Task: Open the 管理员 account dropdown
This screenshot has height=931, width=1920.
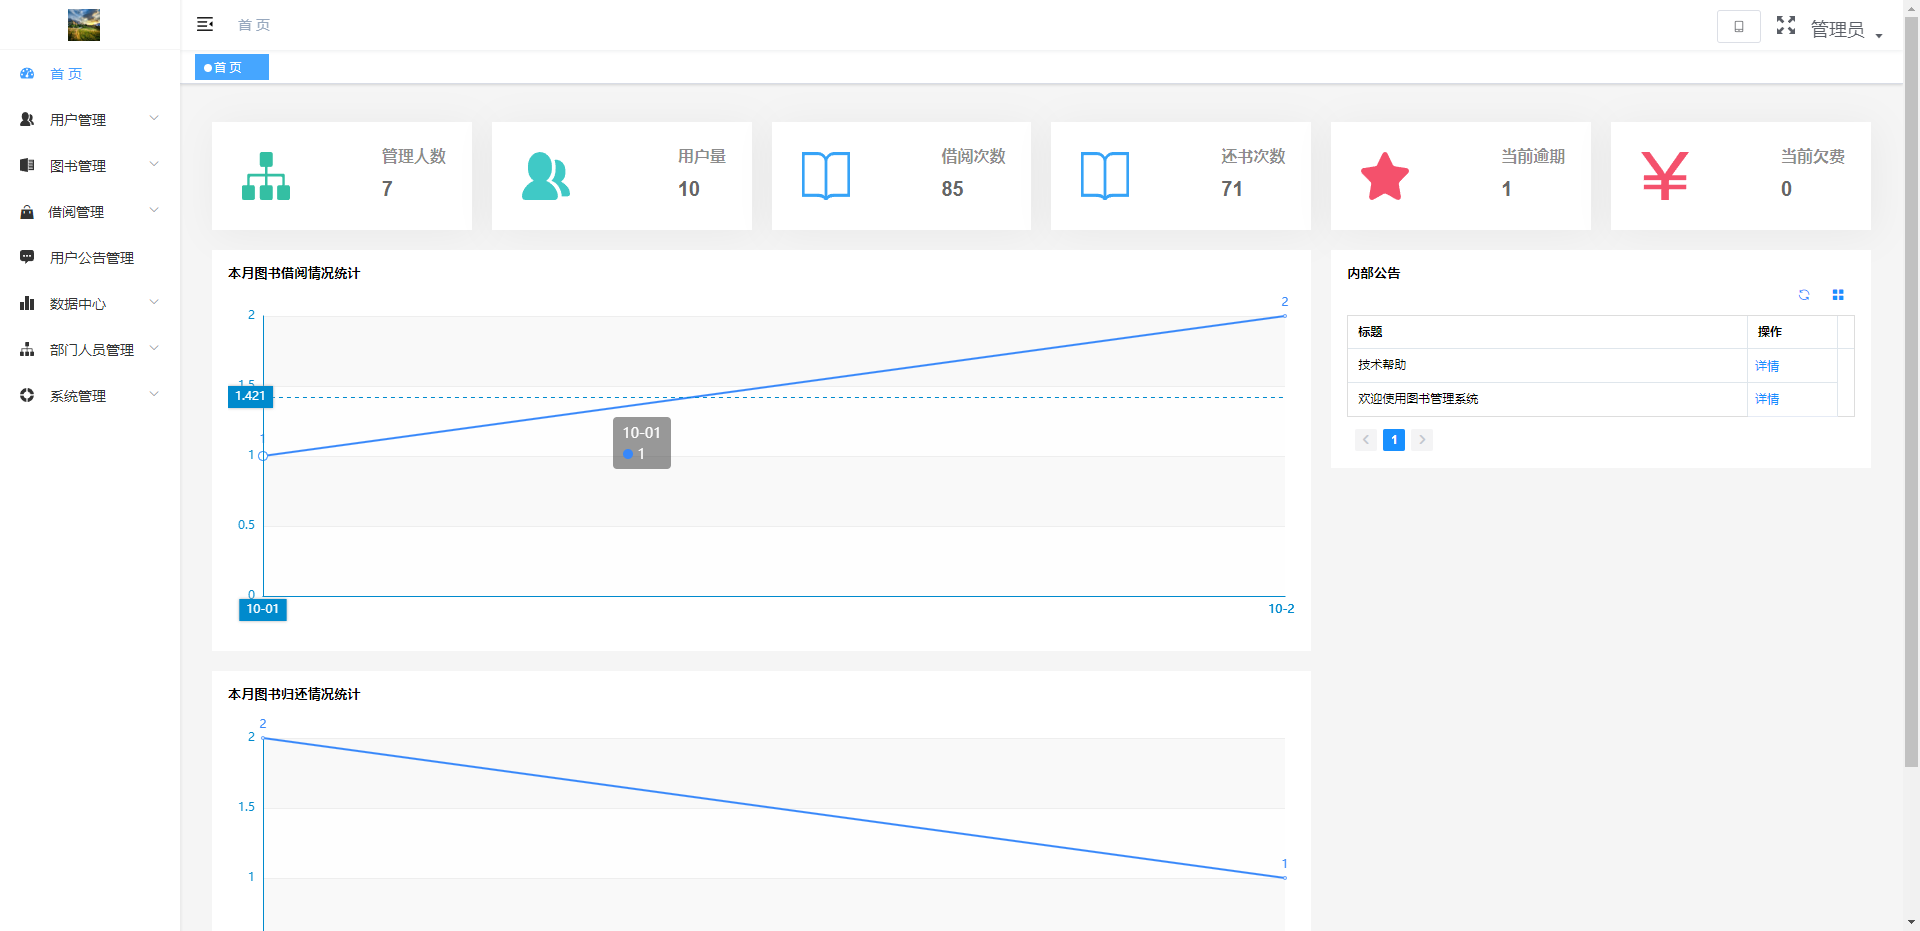Action: 1845,30
